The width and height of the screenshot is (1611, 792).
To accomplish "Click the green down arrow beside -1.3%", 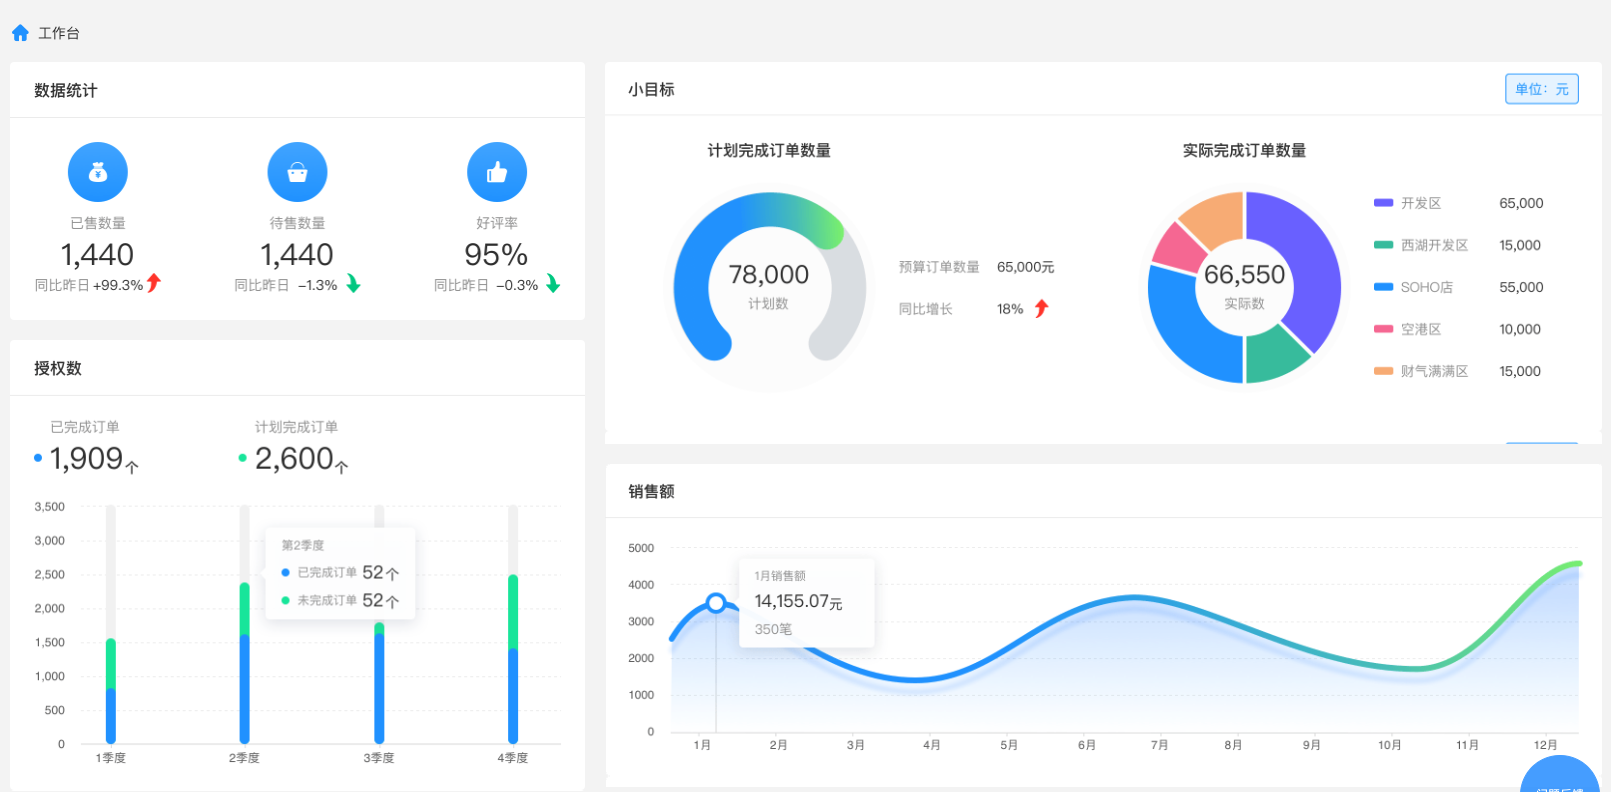I will tap(353, 284).
